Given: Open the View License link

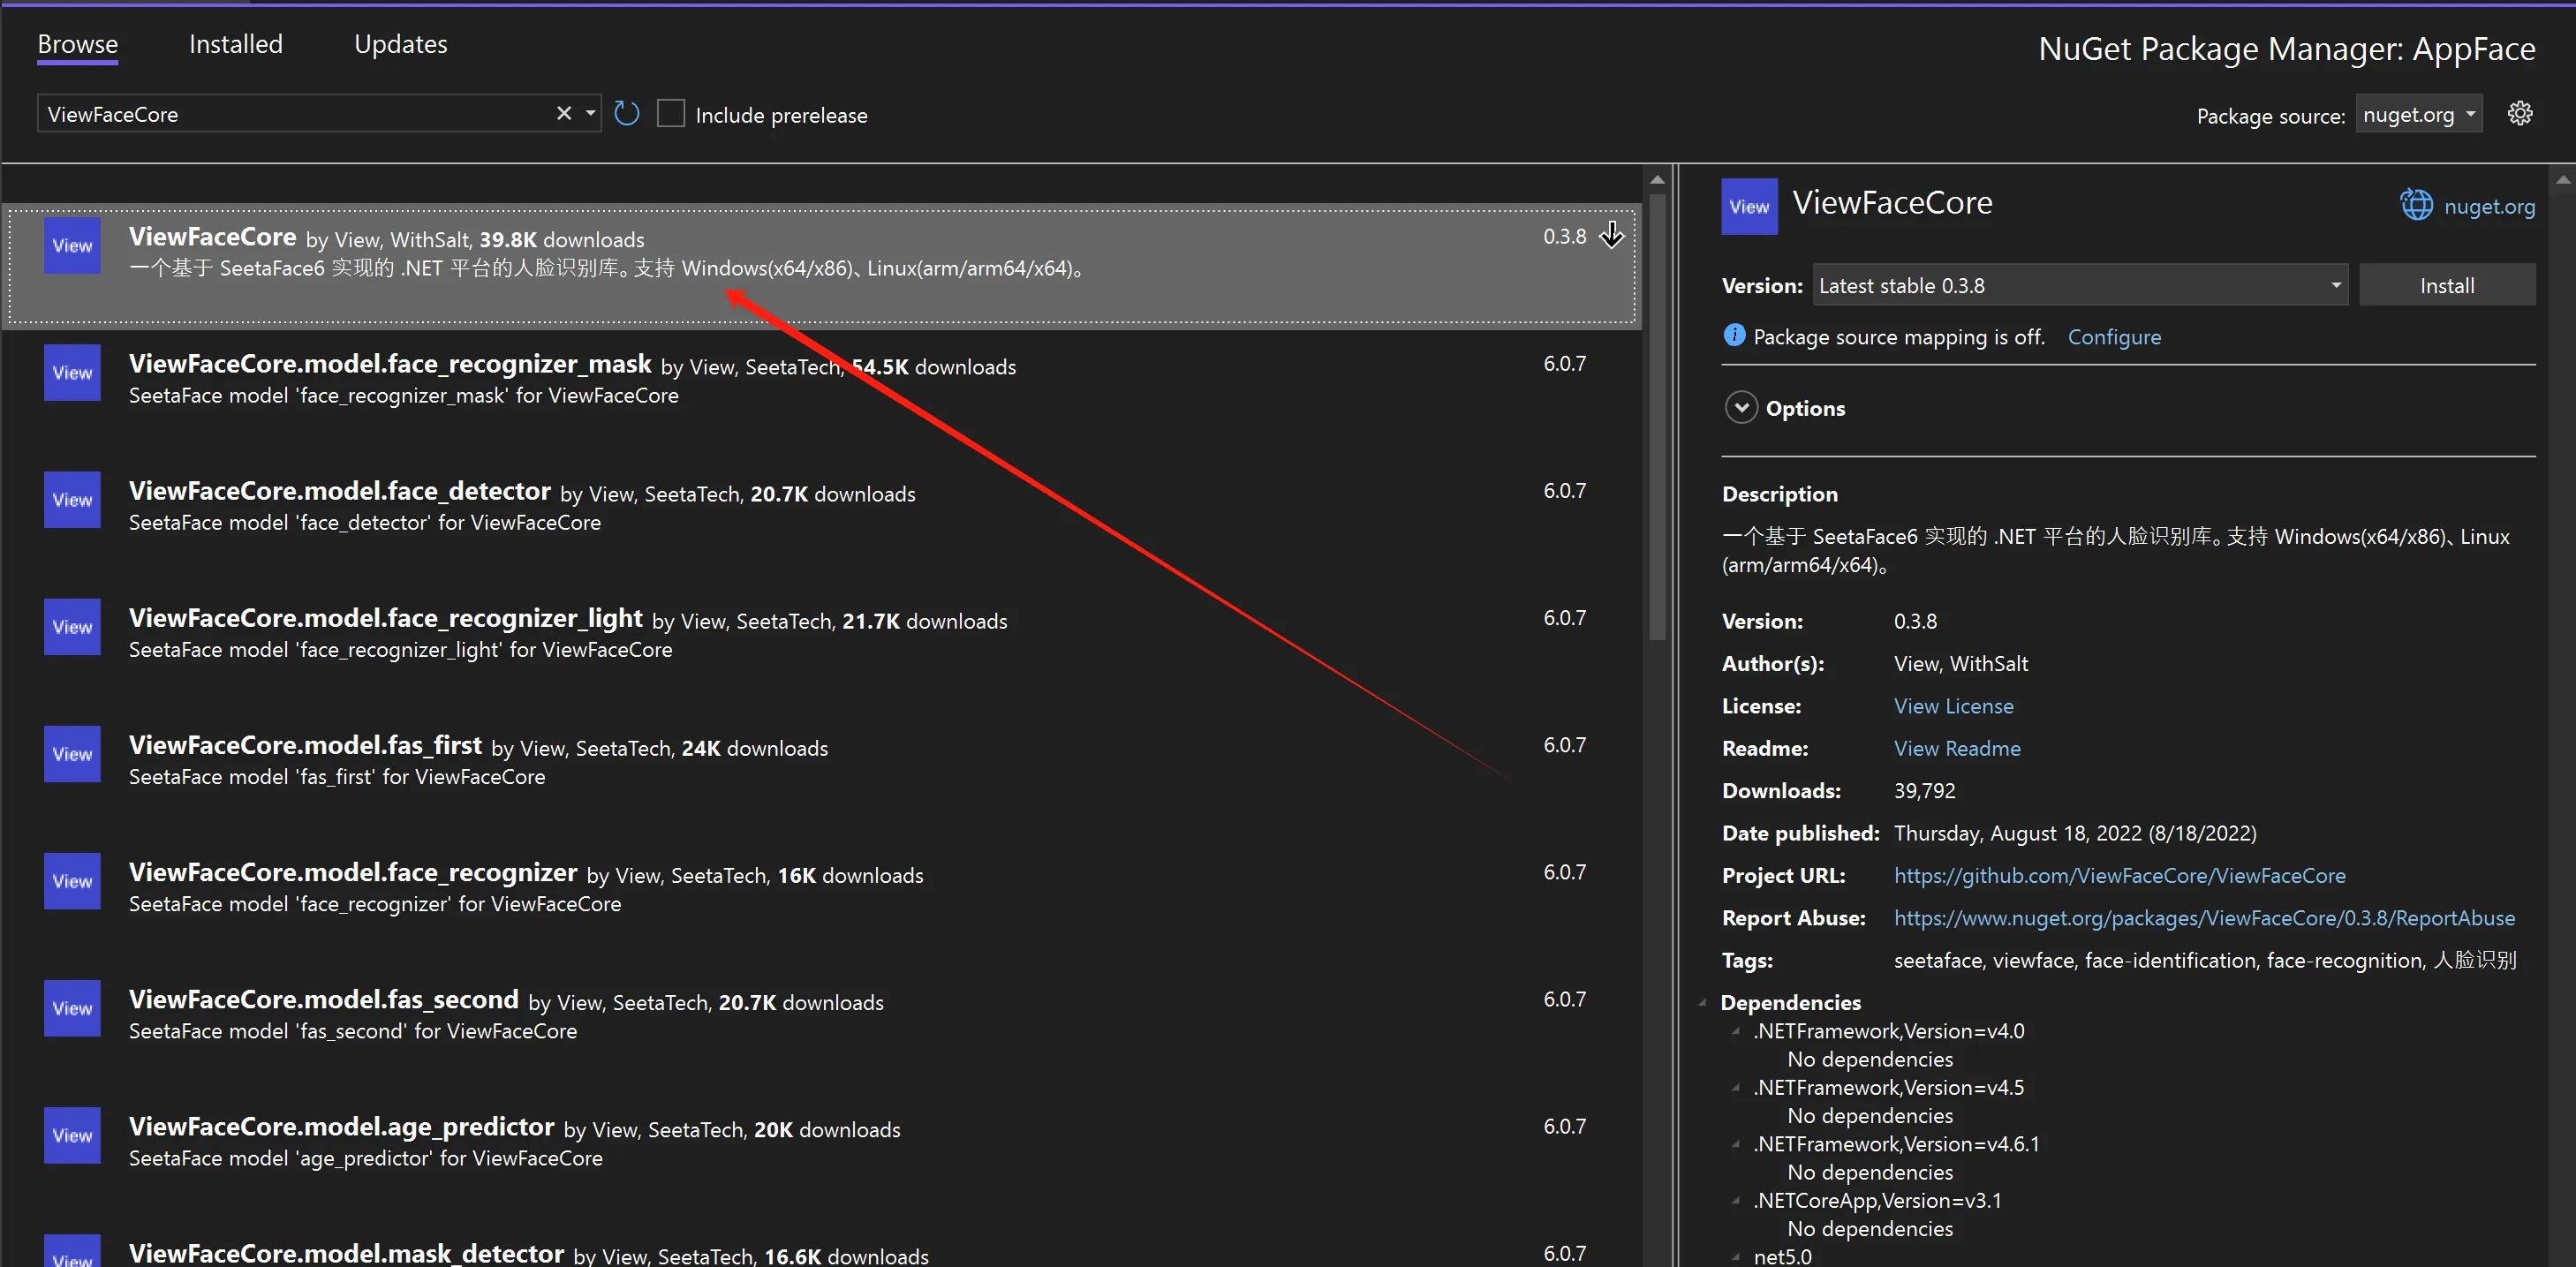Looking at the screenshot, I should coord(1953,706).
